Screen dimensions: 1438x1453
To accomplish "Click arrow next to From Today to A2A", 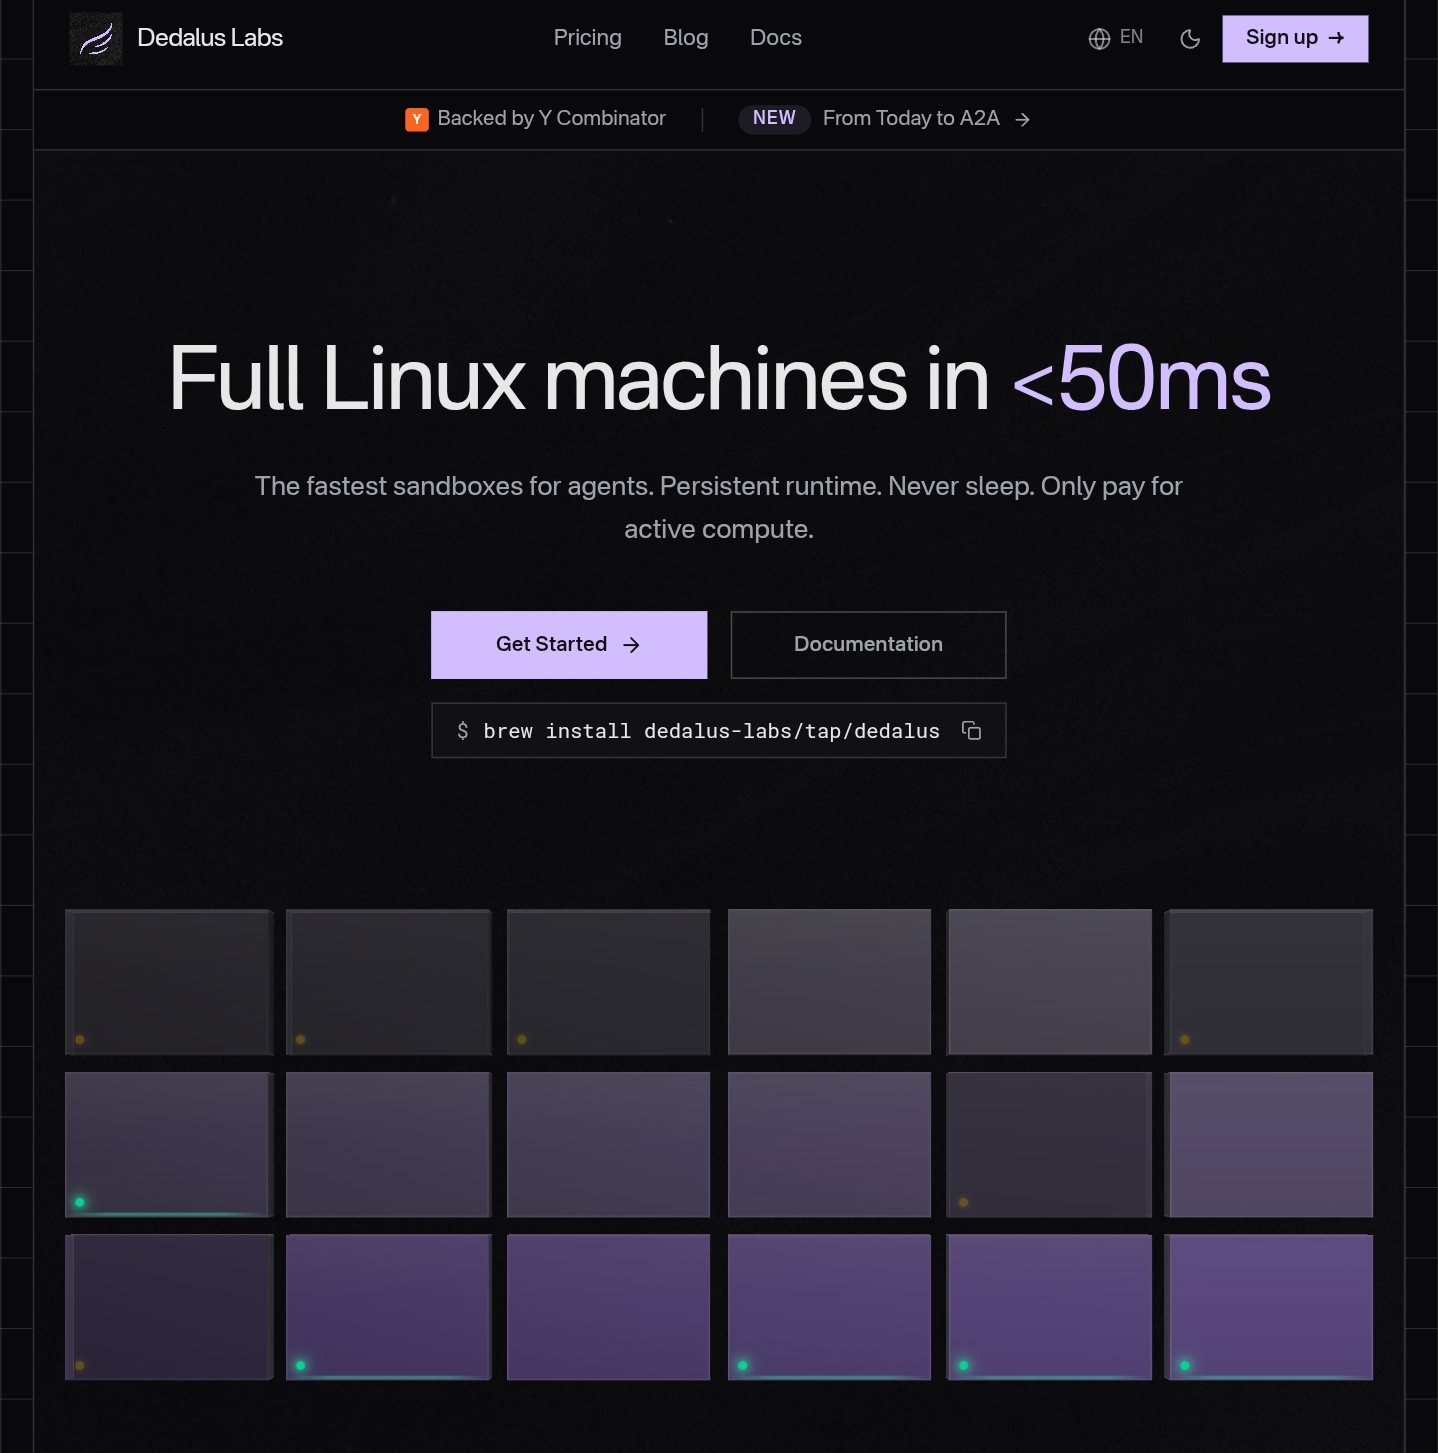I will 1022,119.
